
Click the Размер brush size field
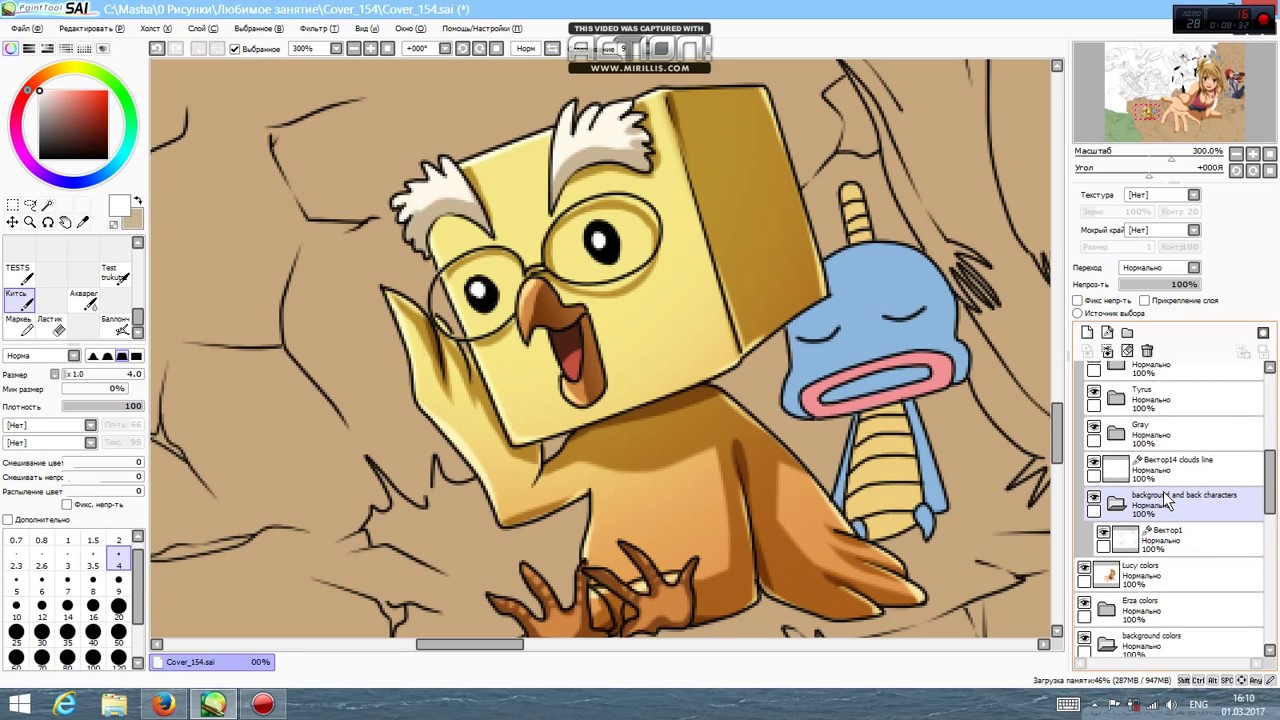(x=104, y=374)
